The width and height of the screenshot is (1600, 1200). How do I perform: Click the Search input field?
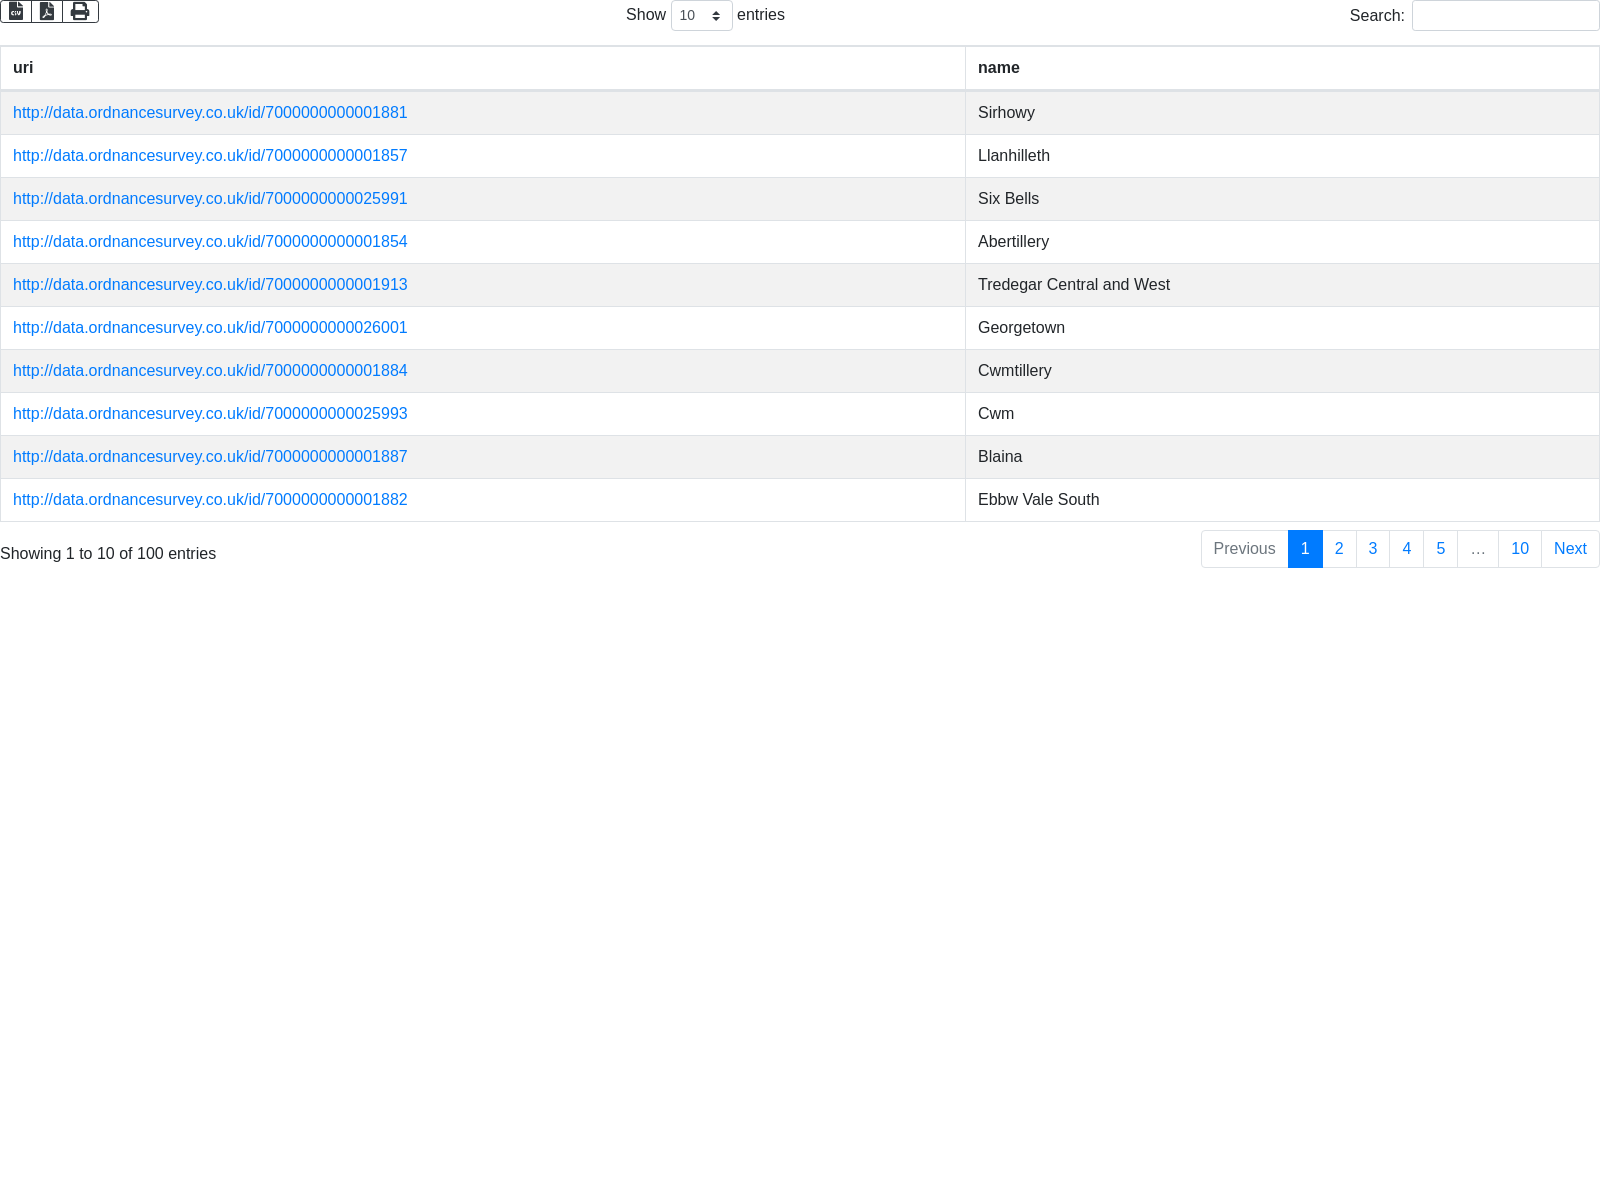click(x=1505, y=16)
